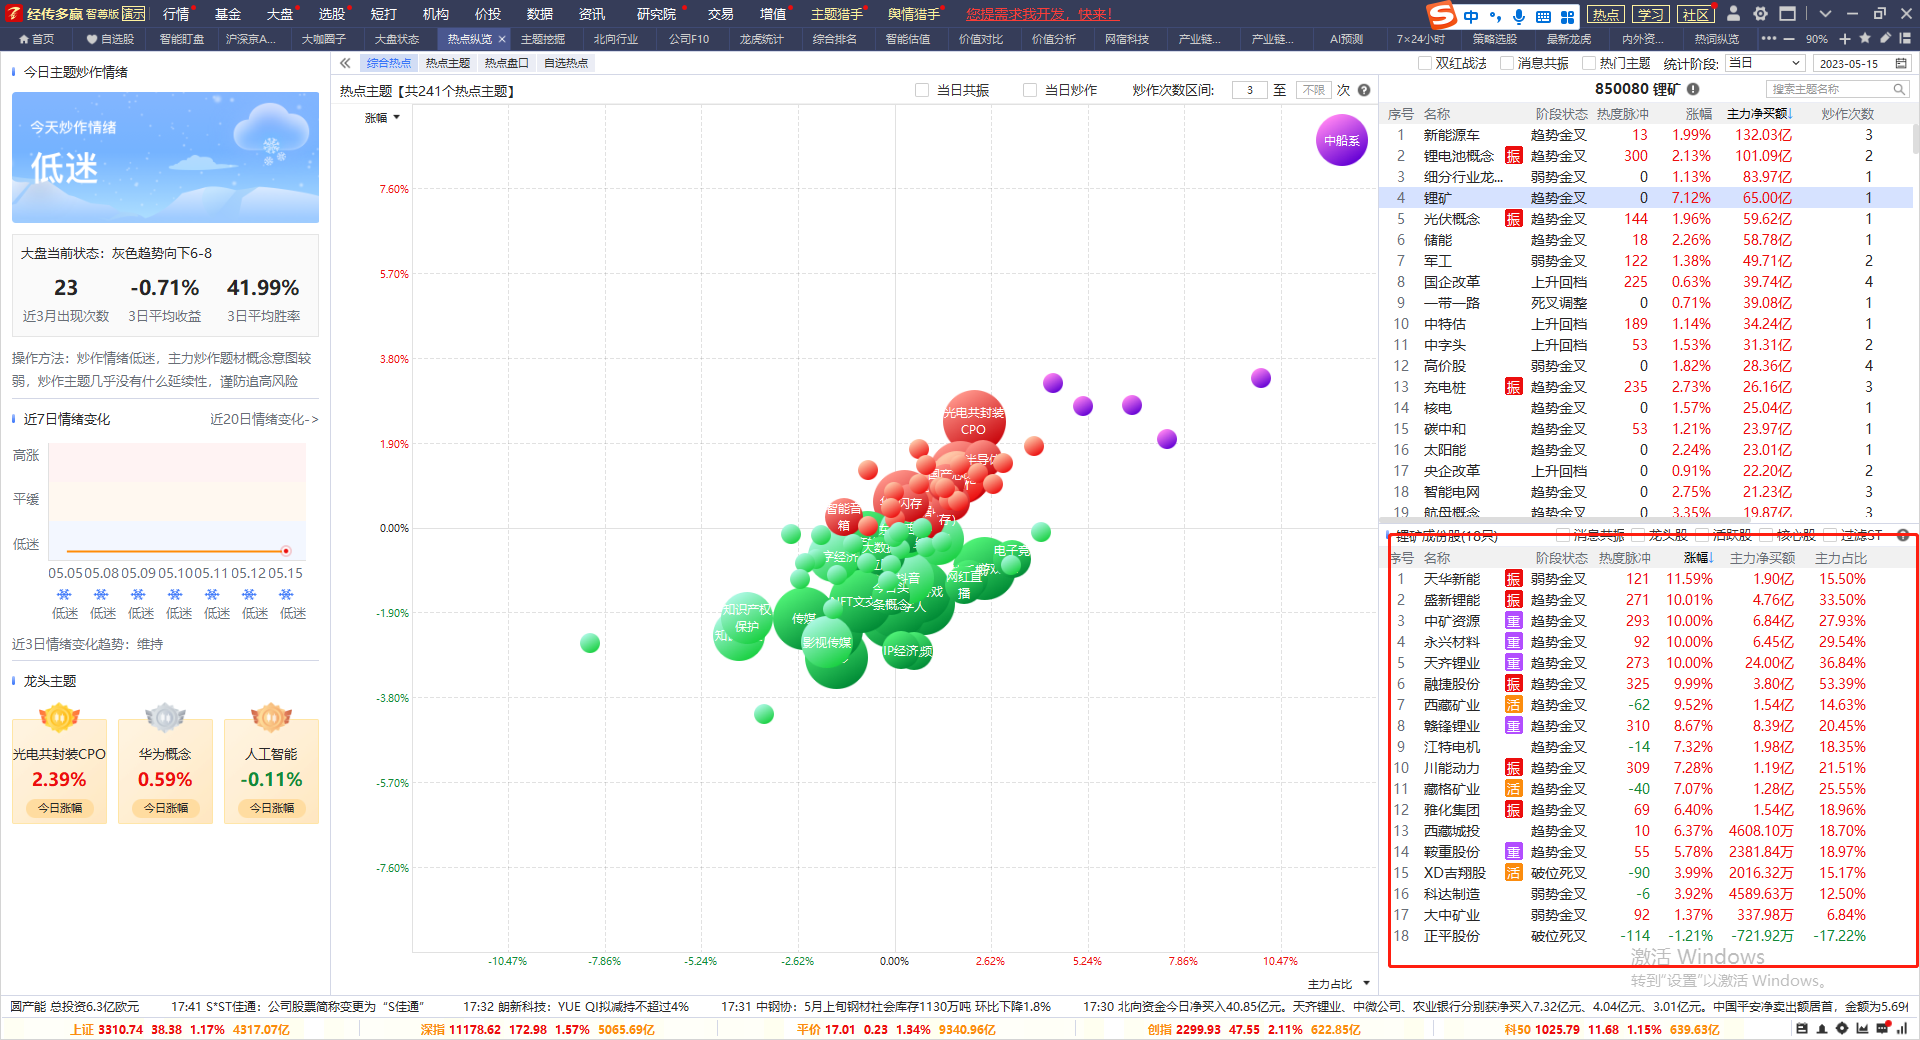The width and height of the screenshot is (1920, 1040).
Task: Click the 社区 button in title bar
Action: pyautogui.click(x=1695, y=14)
